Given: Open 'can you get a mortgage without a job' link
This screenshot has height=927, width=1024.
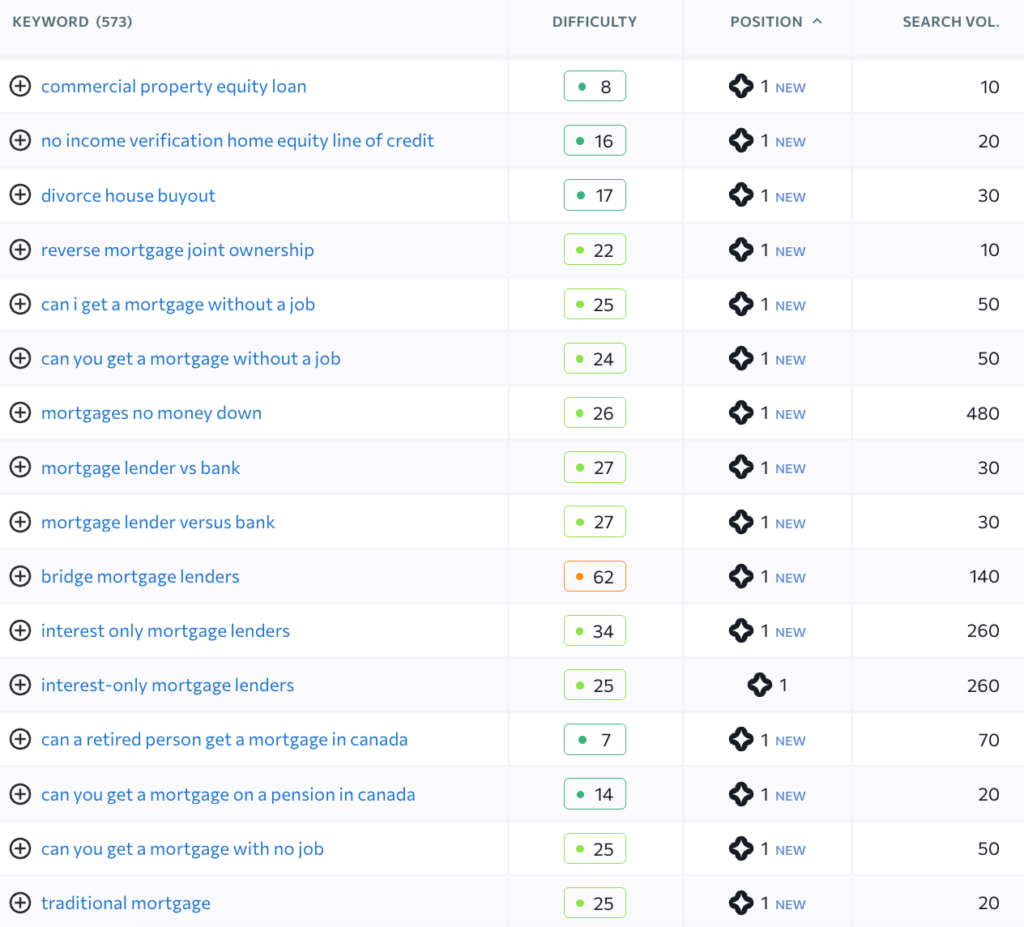Looking at the screenshot, I should [191, 359].
